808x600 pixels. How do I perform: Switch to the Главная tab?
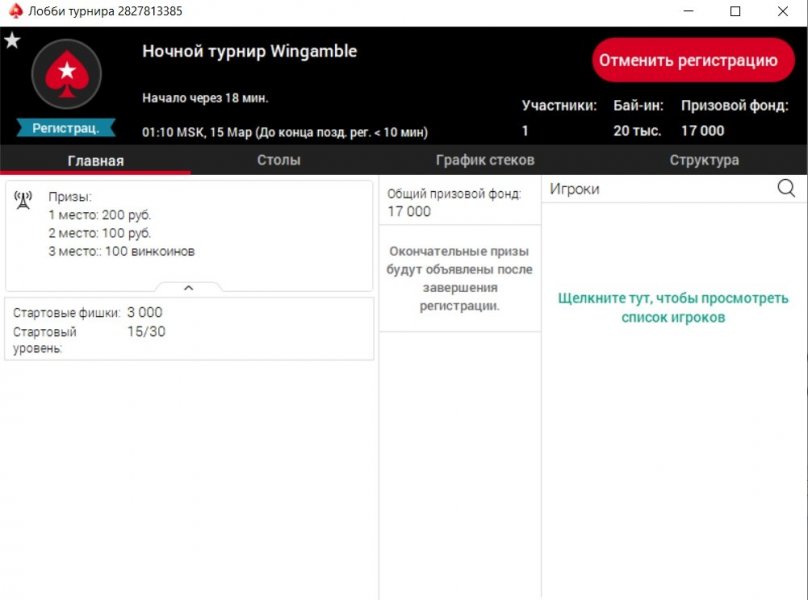click(95, 160)
